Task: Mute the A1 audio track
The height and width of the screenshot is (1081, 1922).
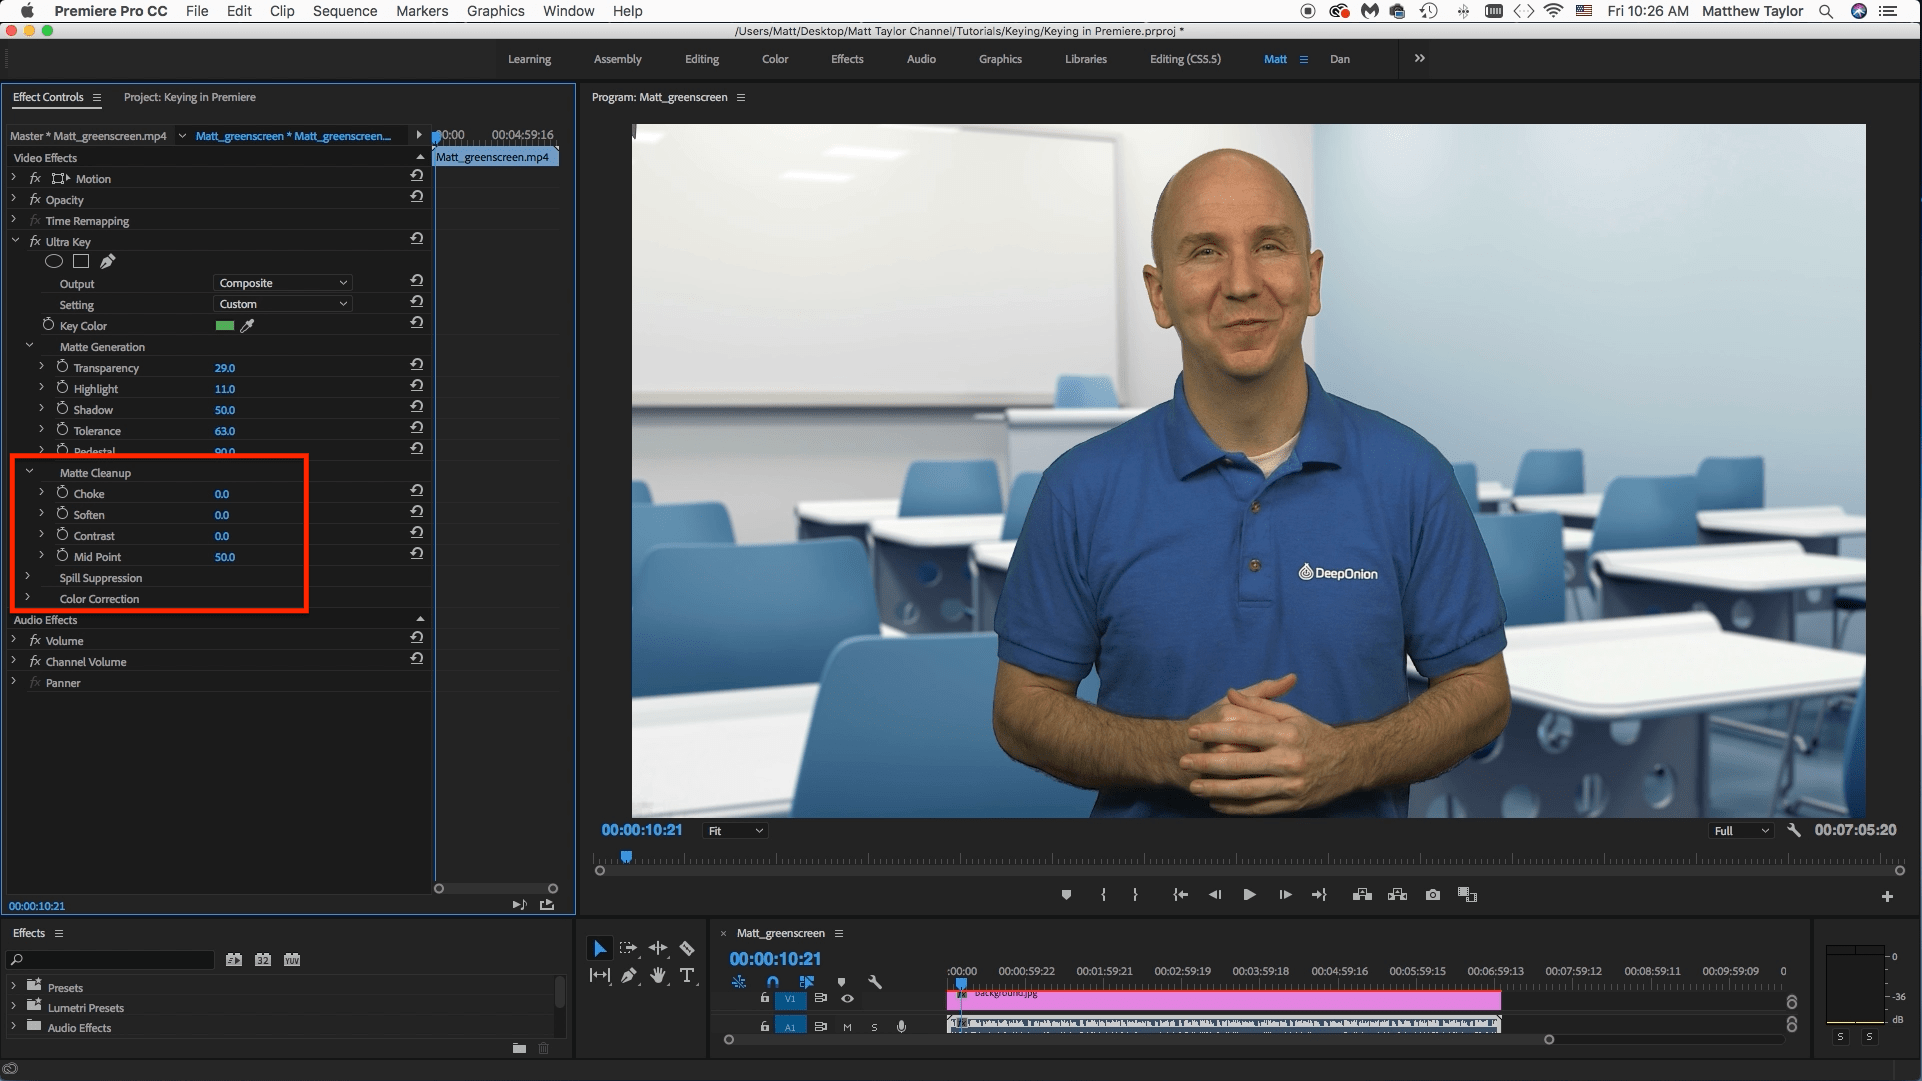Action: point(846,1026)
